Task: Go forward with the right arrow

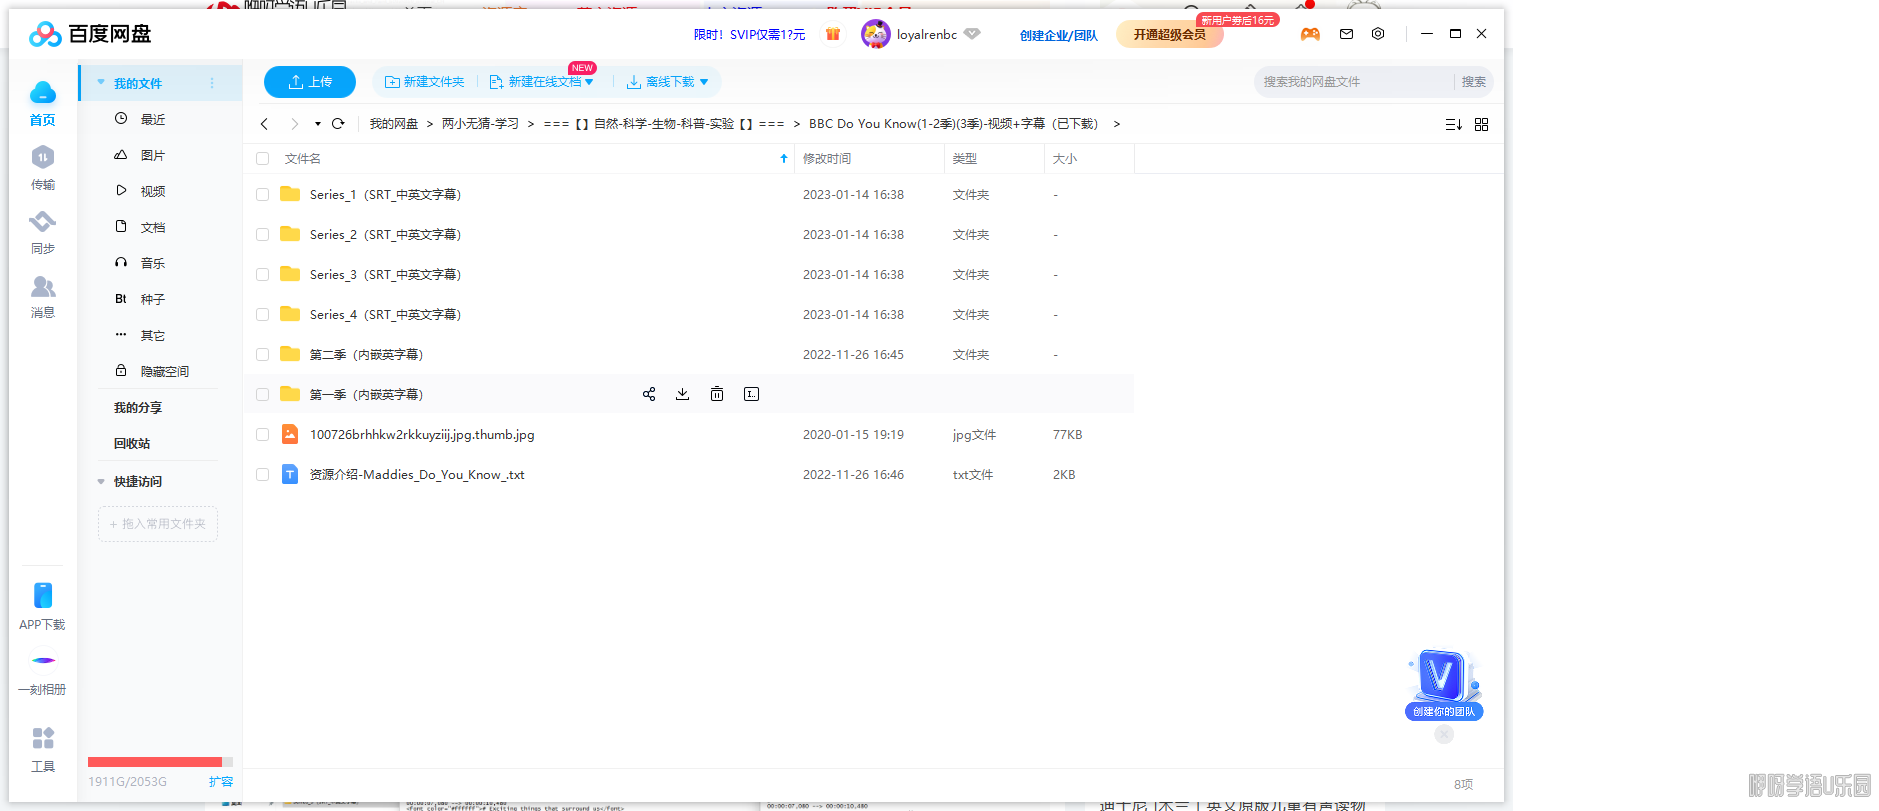Action: 294,124
